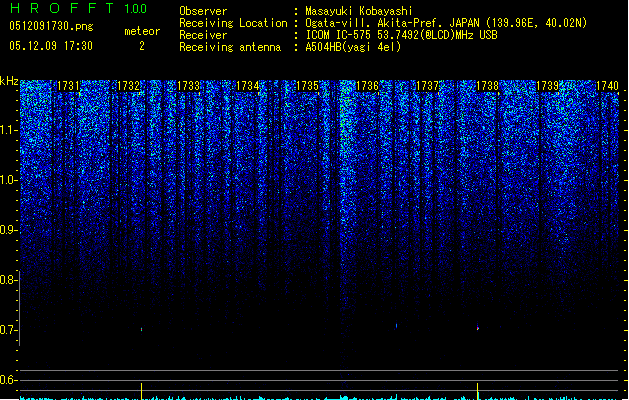The height and width of the screenshot is (400, 629).
Task: Click the HROFFT title text
Action: (62, 8)
